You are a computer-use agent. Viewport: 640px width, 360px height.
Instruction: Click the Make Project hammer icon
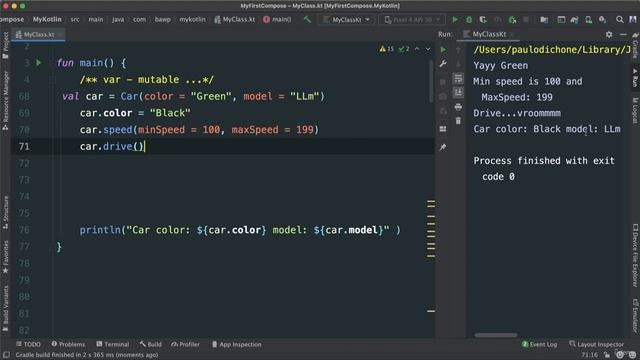tap(307, 19)
